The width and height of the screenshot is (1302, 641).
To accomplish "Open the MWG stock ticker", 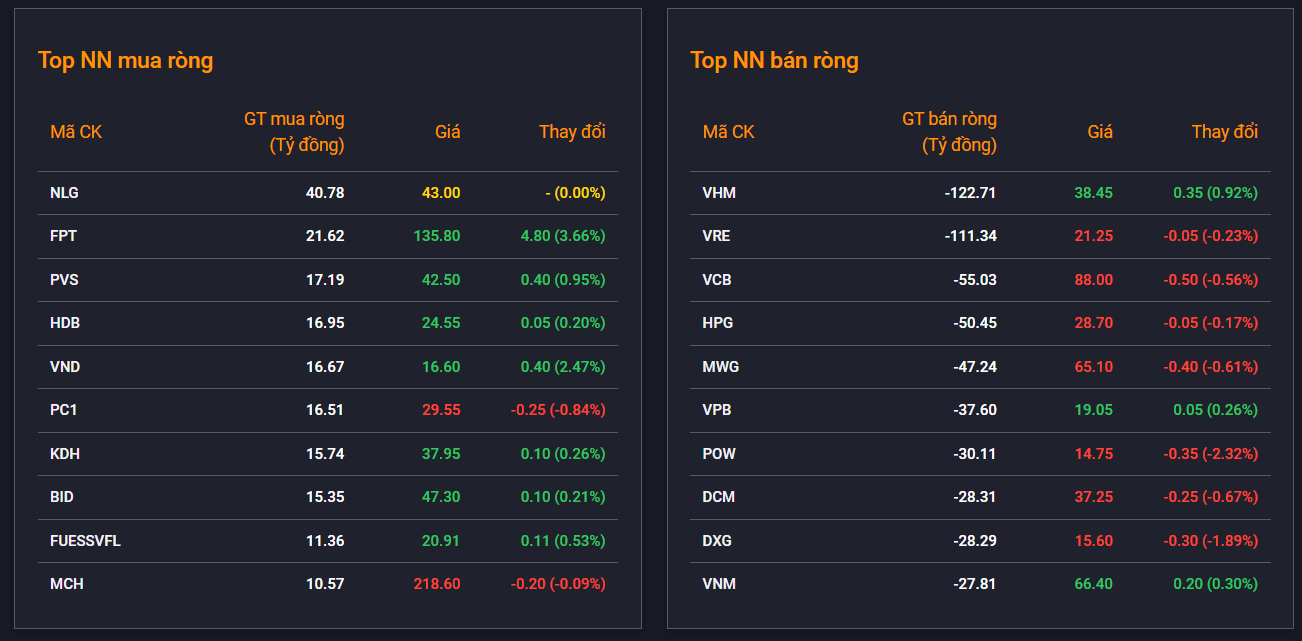I will tap(721, 367).
